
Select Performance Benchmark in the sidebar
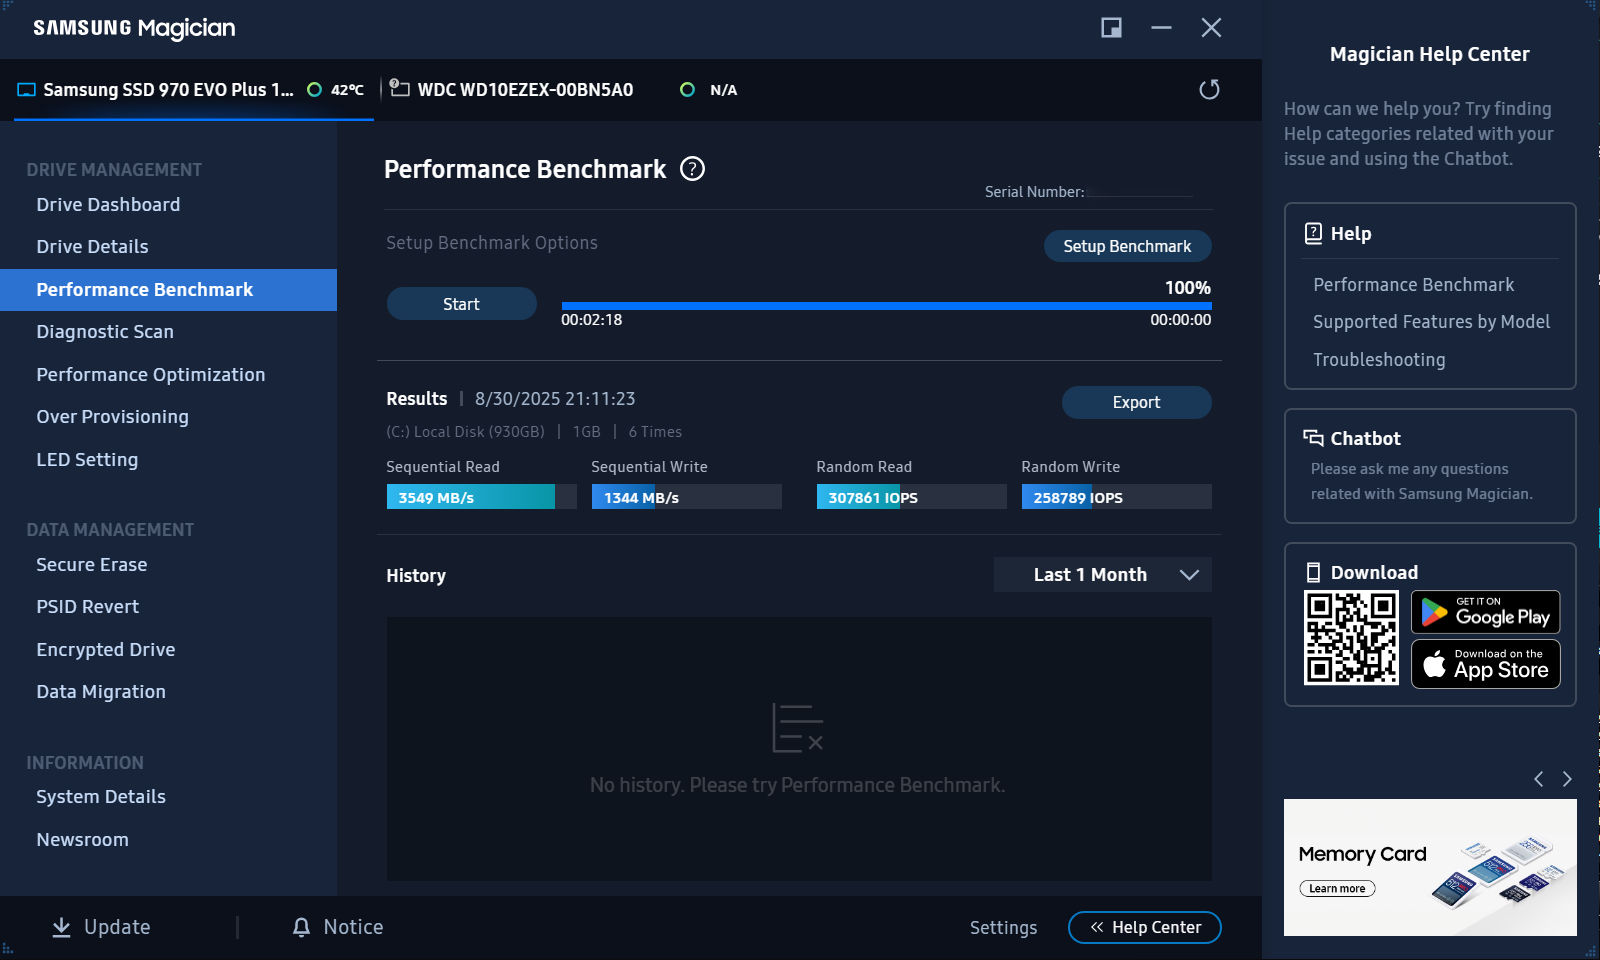click(x=168, y=290)
